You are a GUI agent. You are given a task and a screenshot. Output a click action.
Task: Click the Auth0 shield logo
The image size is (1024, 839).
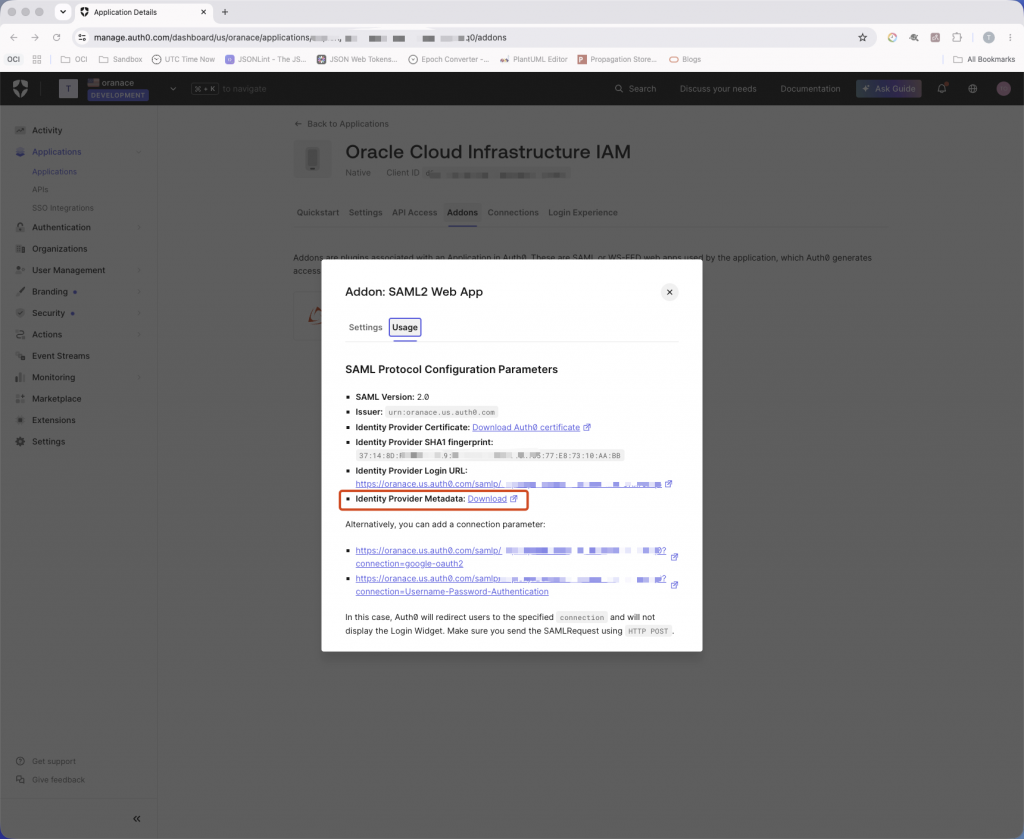coord(20,88)
